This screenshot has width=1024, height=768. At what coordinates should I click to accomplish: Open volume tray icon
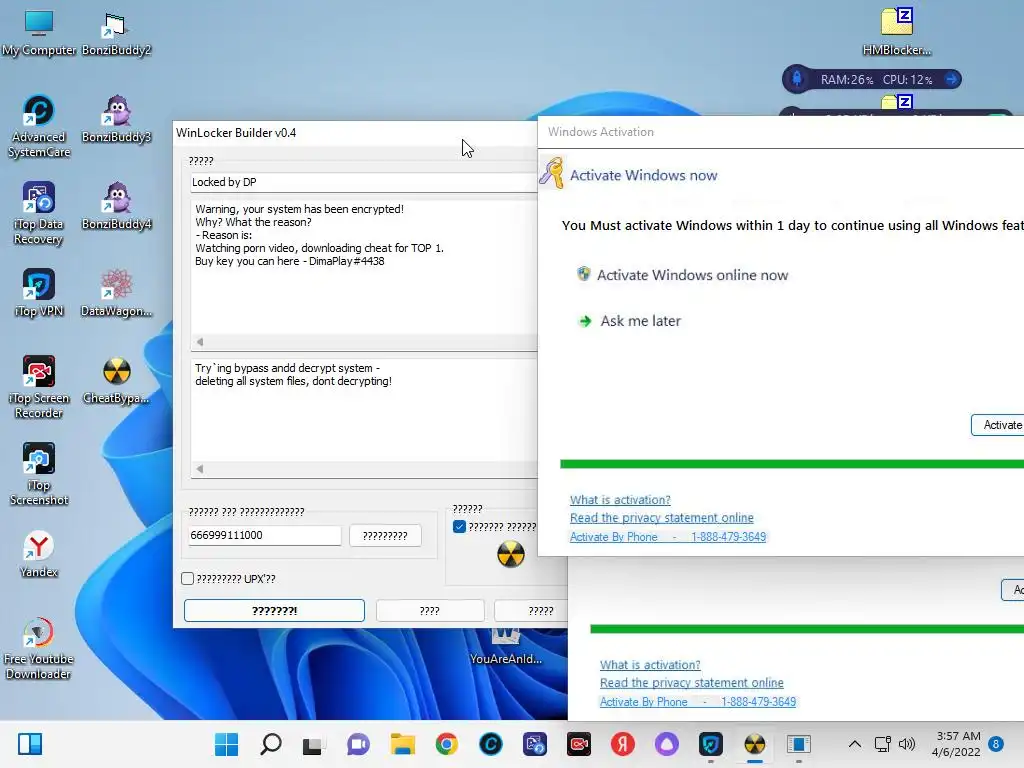[906, 744]
